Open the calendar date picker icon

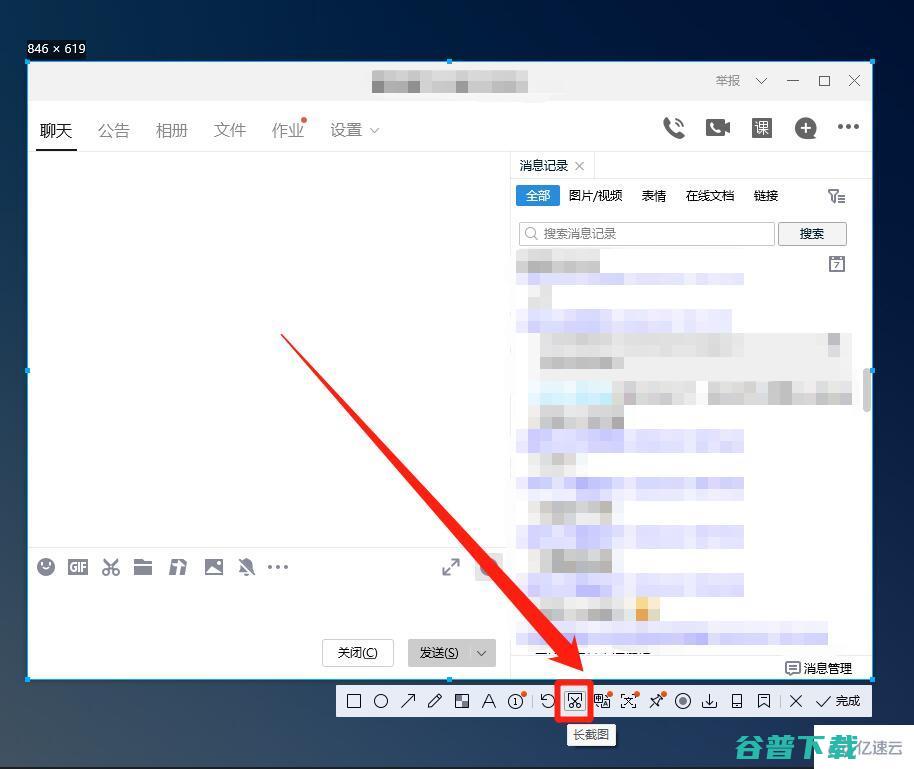[836, 264]
